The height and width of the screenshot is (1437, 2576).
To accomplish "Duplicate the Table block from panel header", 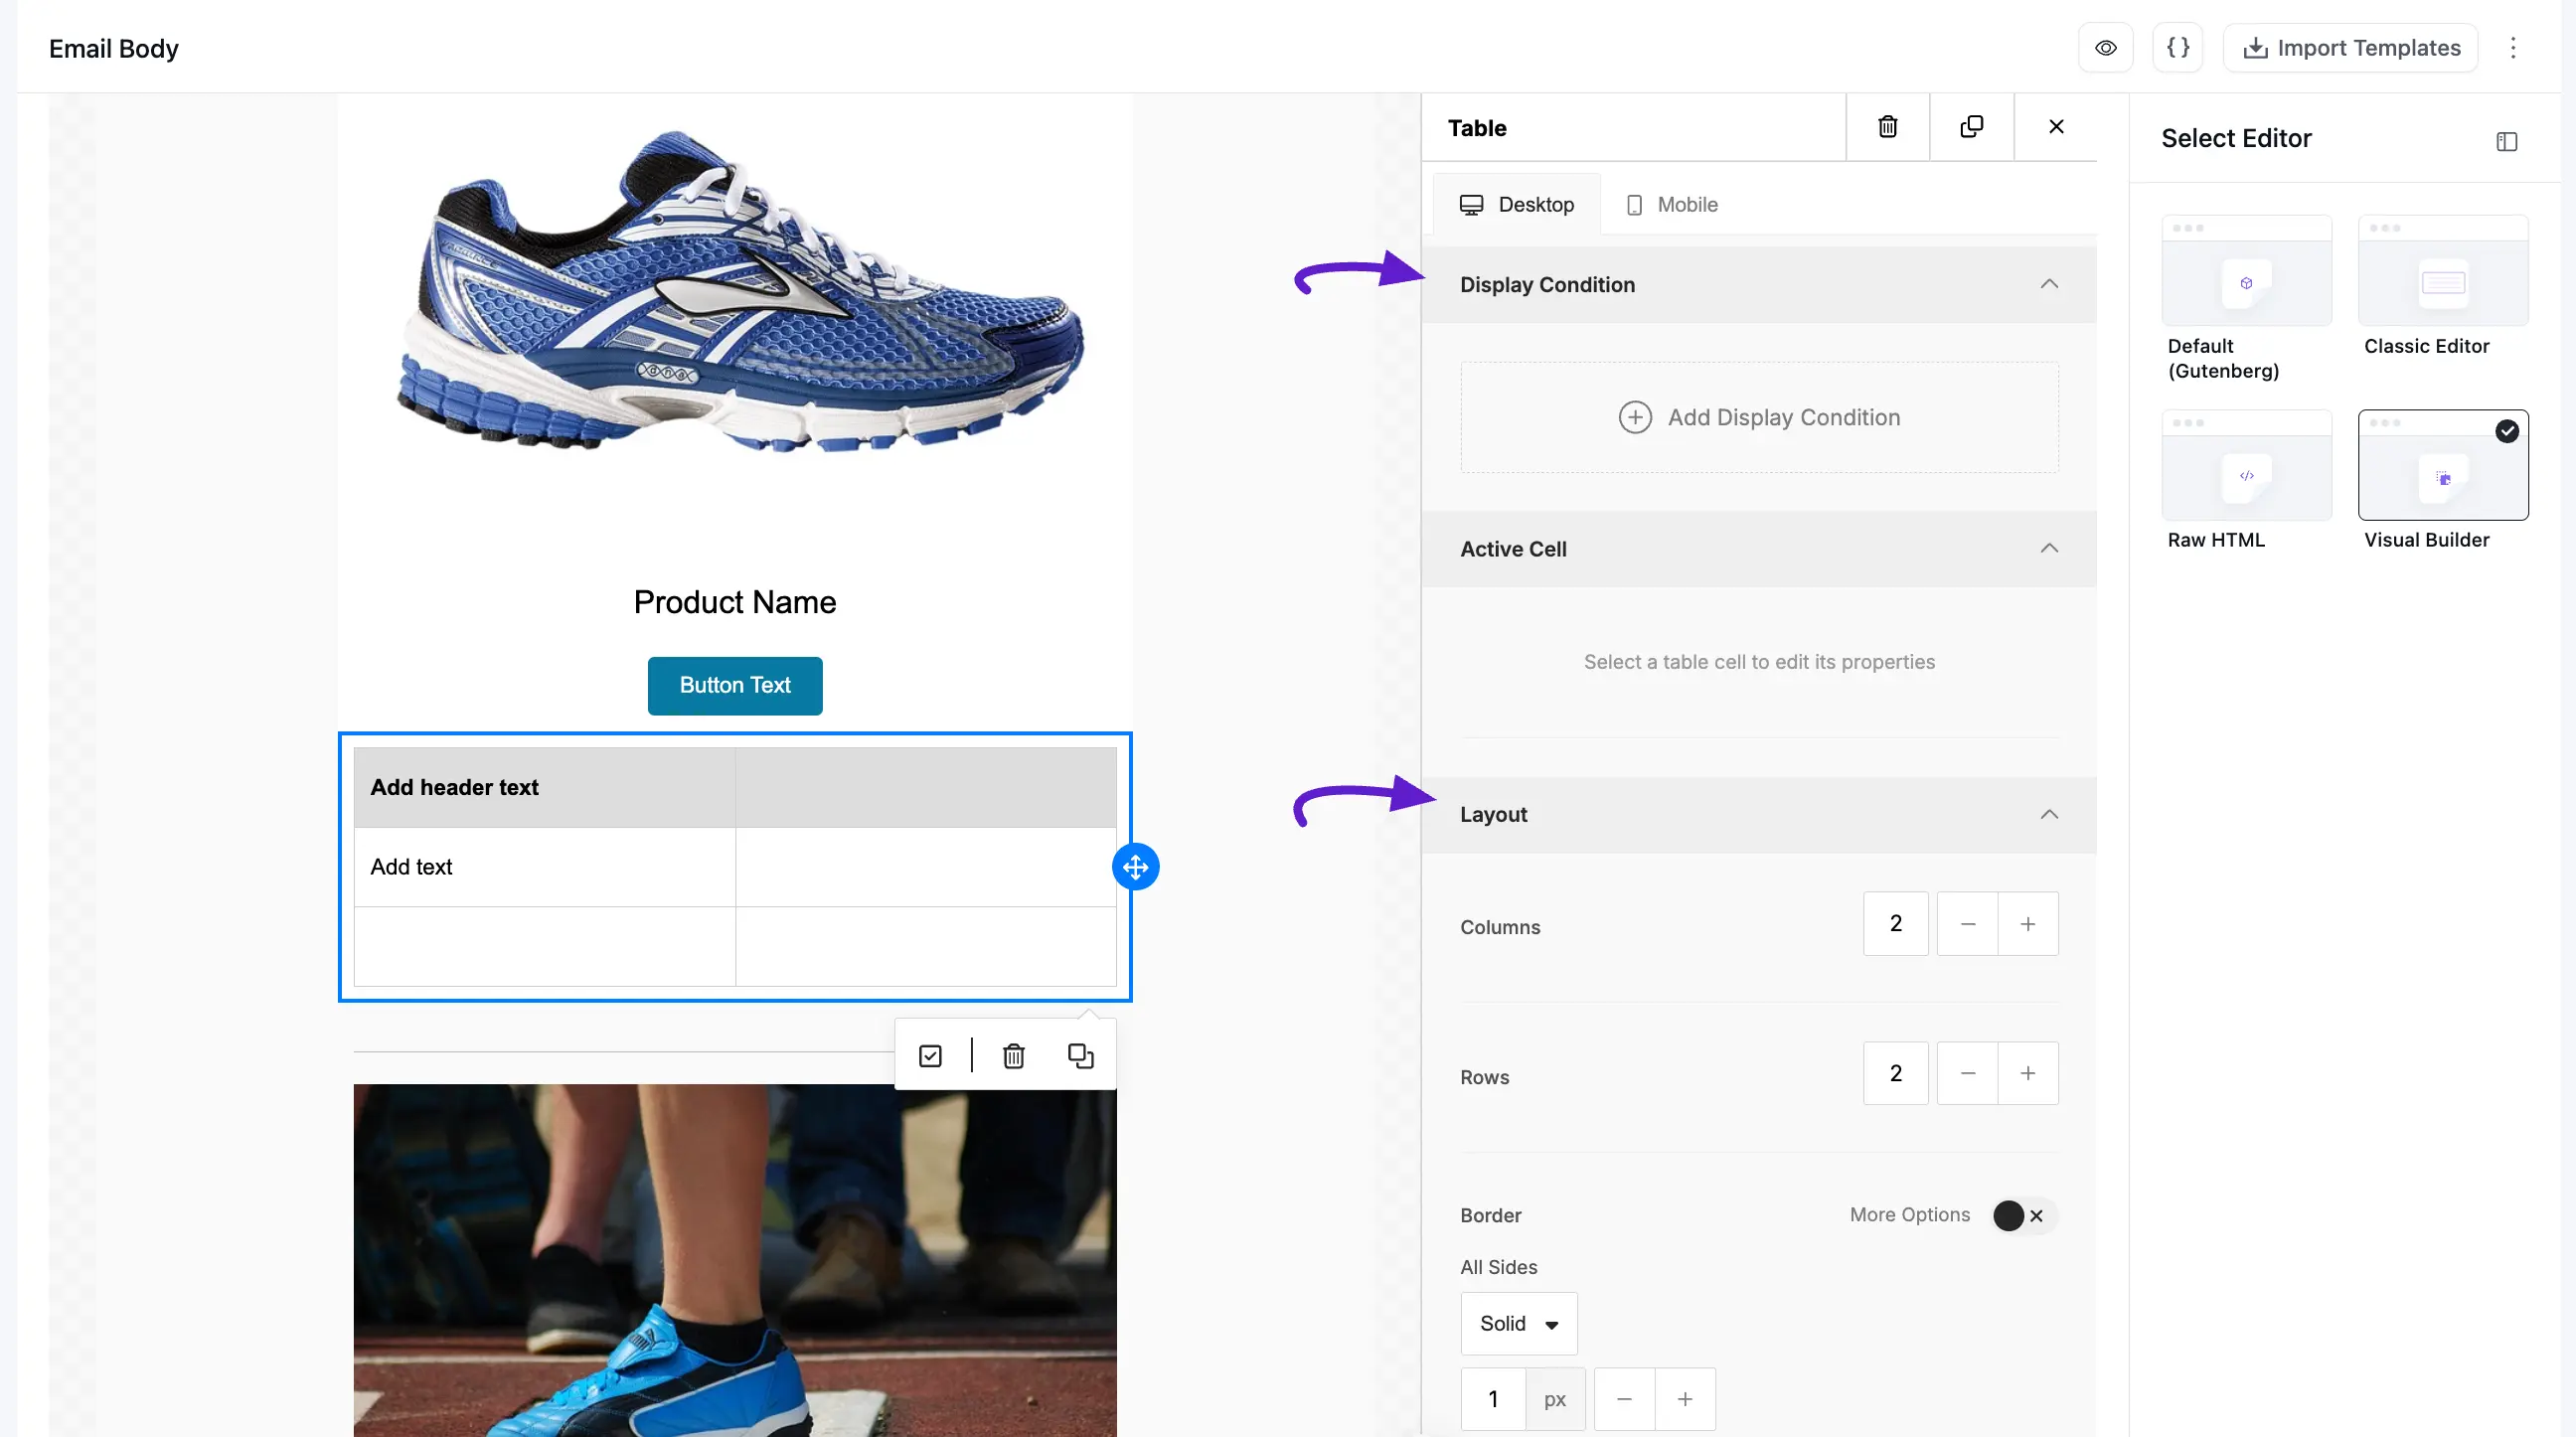I will click(x=1972, y=127).
